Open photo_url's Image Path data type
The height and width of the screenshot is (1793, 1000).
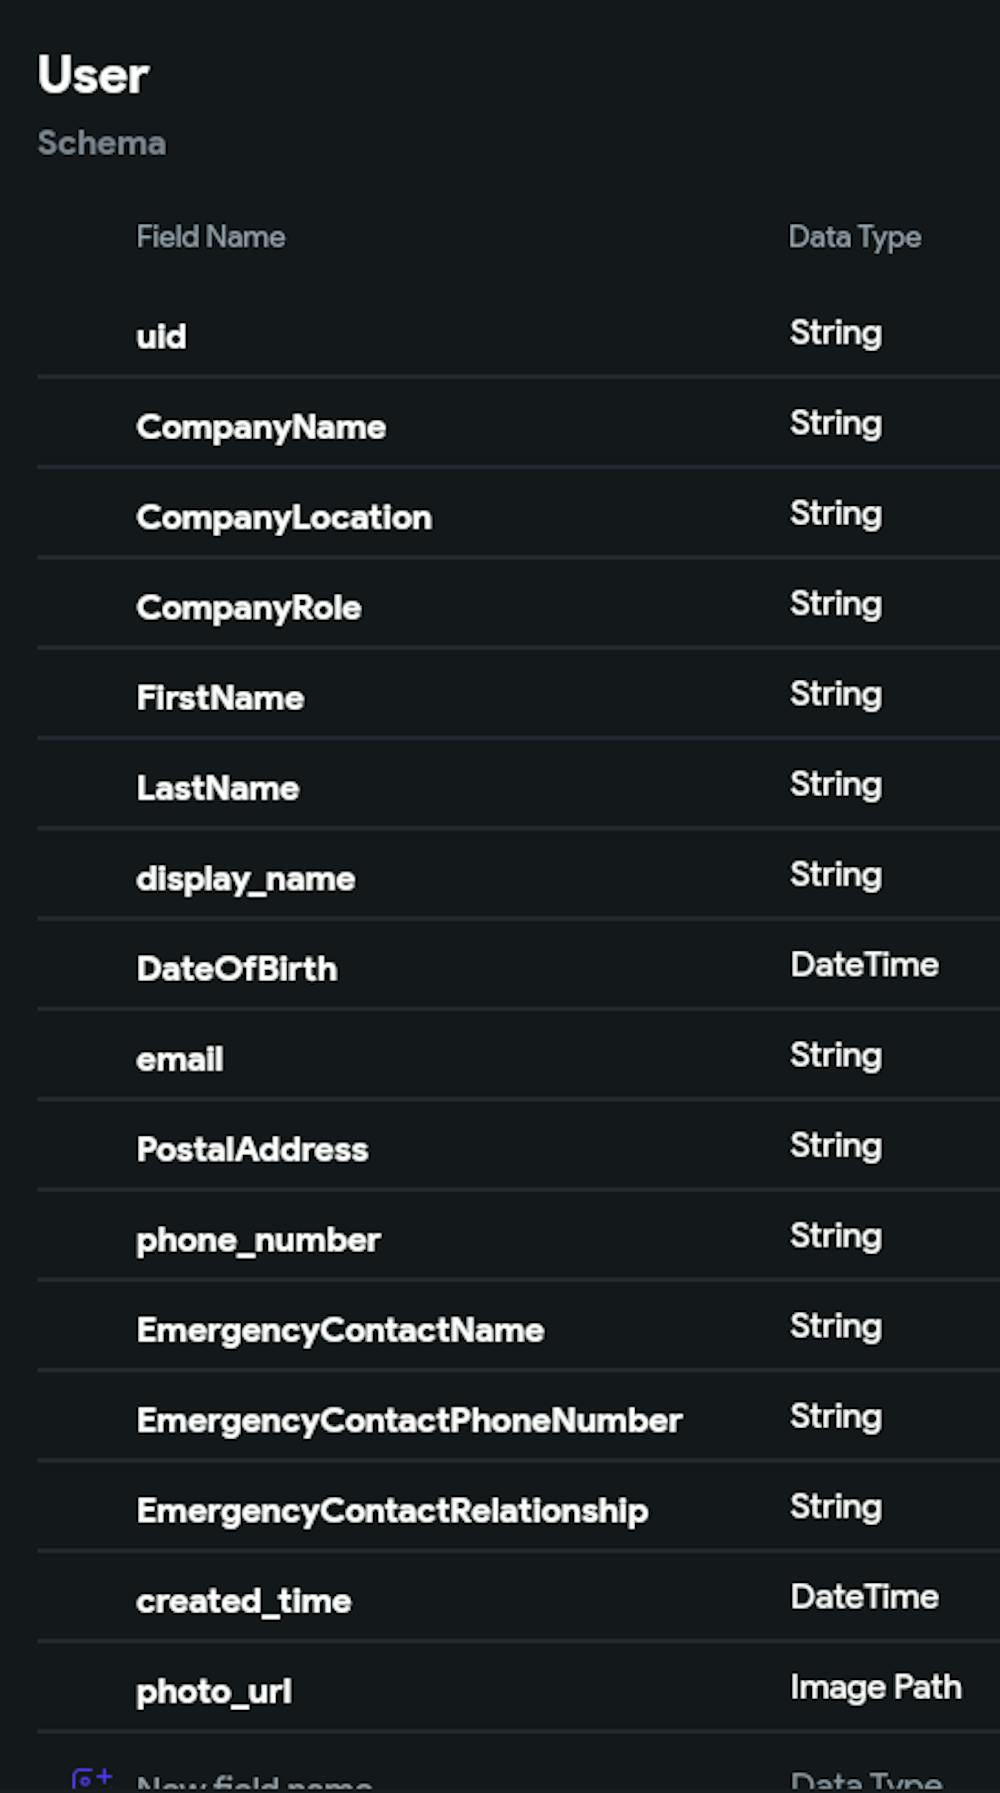pos(875,1687)
